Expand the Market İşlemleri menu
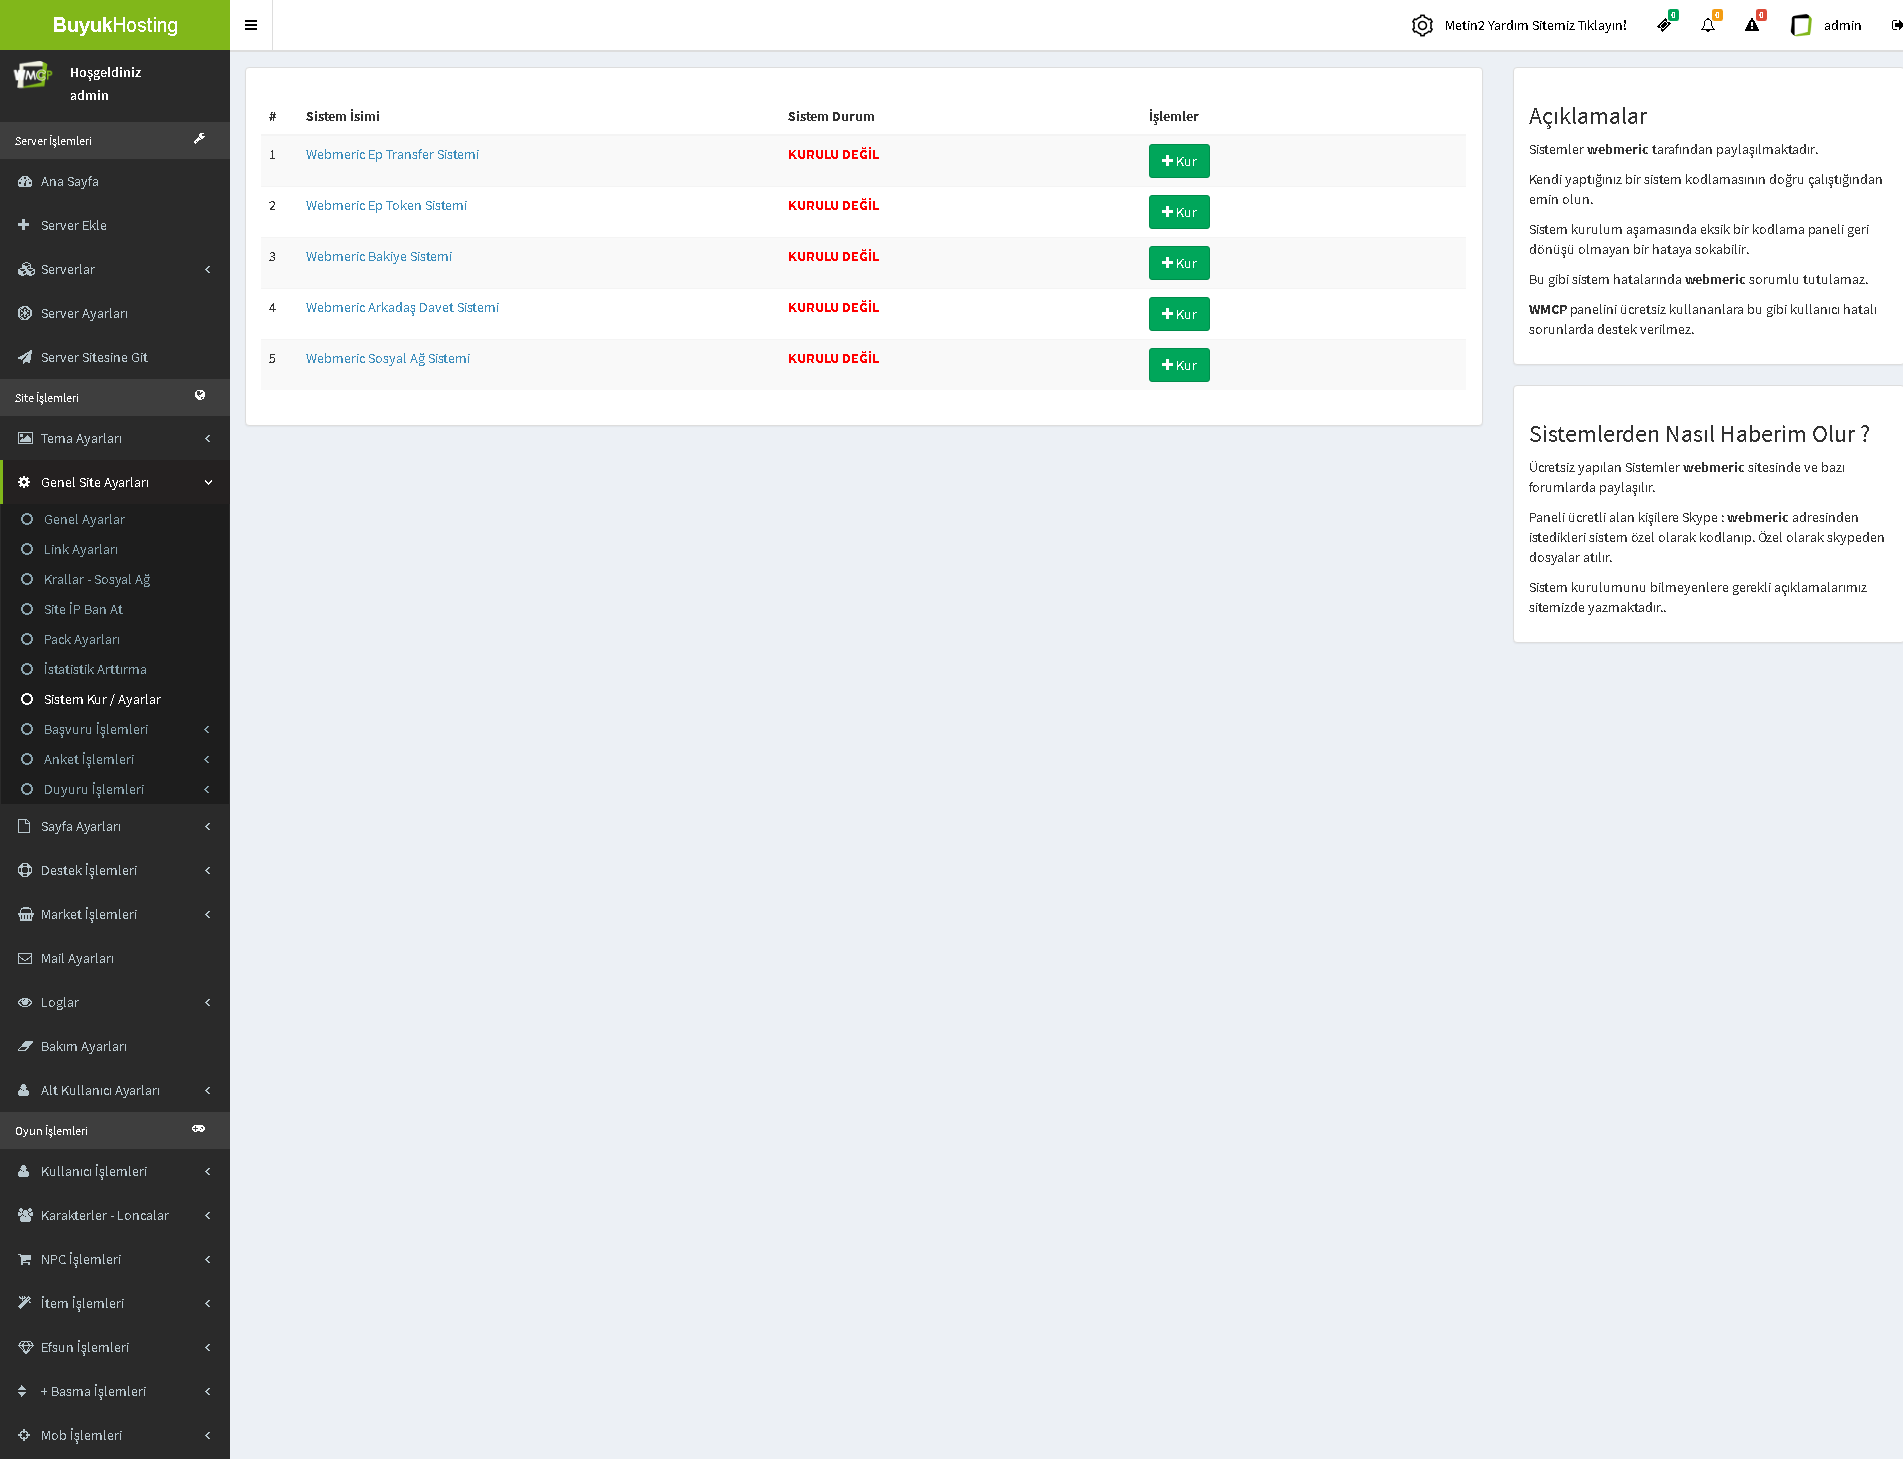Image resolution: width=1903 pixels, height=1459 pixels. pyautogui.click(x=115, y=914)
